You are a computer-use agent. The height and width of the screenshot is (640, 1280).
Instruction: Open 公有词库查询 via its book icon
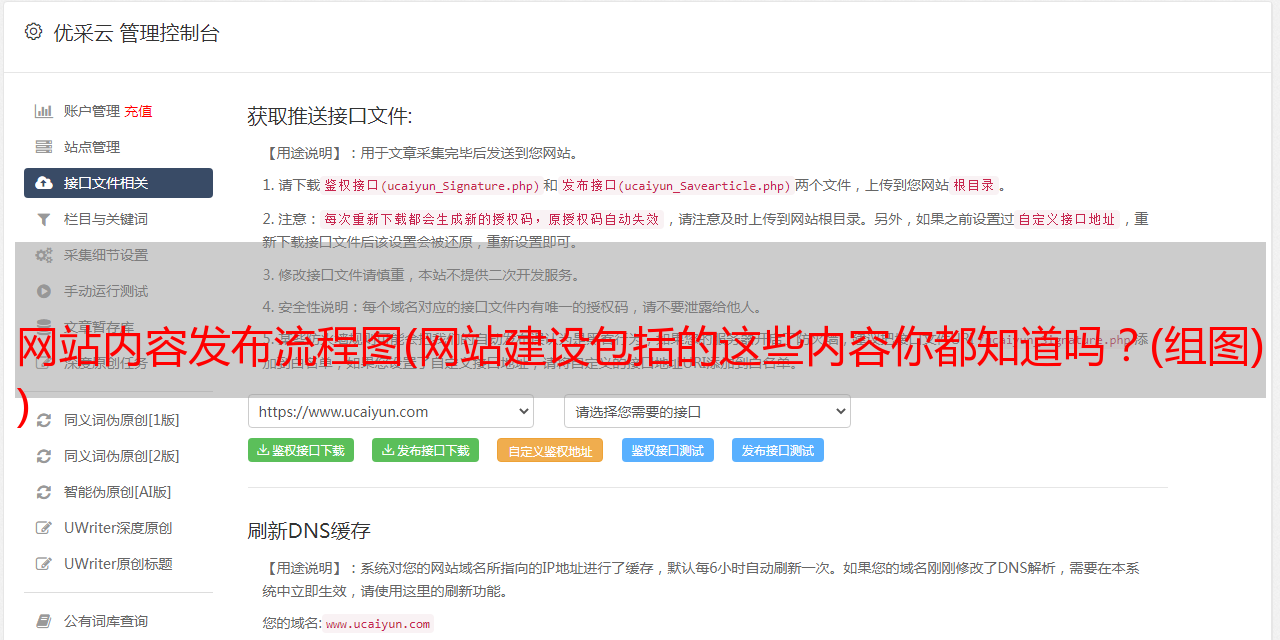(x=44, y=621)
